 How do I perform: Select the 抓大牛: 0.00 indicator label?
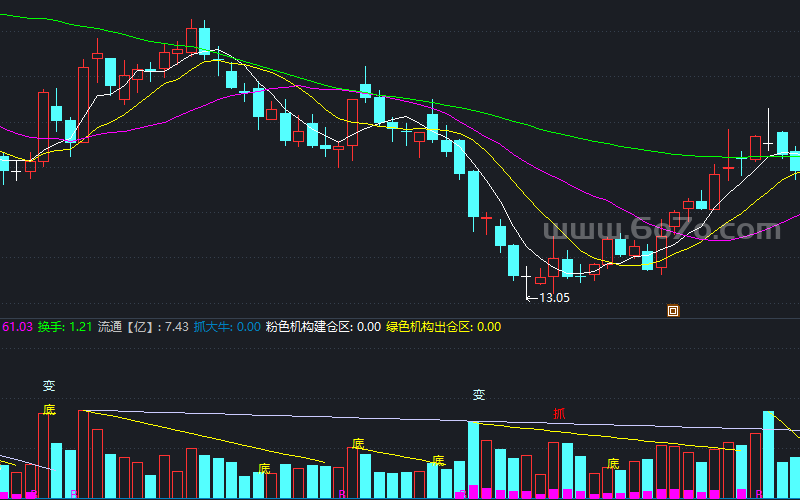[x=227, y=326]
